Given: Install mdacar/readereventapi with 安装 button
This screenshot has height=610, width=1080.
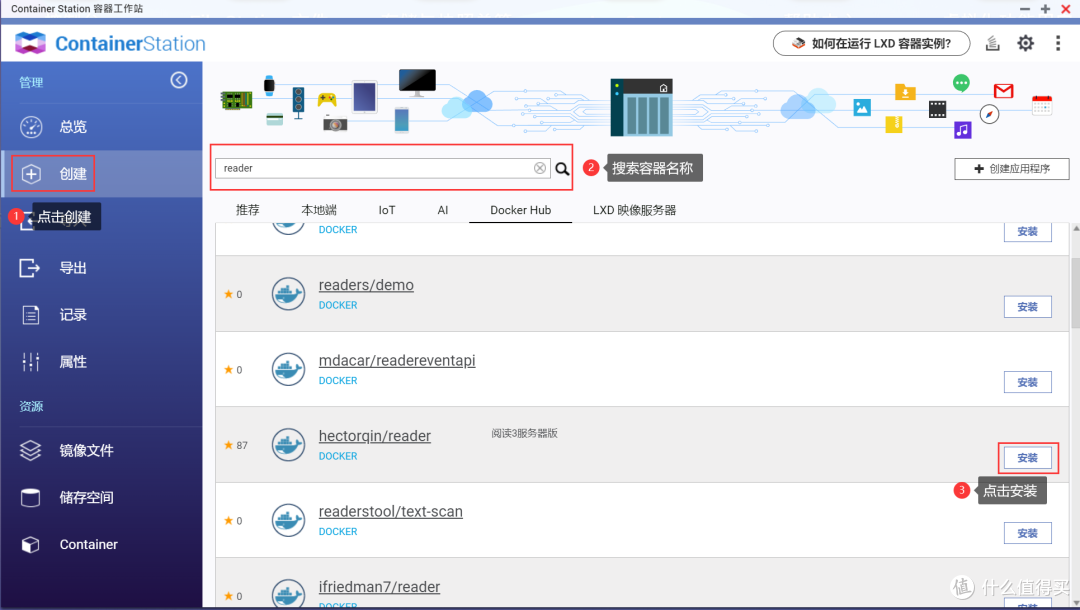Looking at the screenshot, I should pos(1028,382).
